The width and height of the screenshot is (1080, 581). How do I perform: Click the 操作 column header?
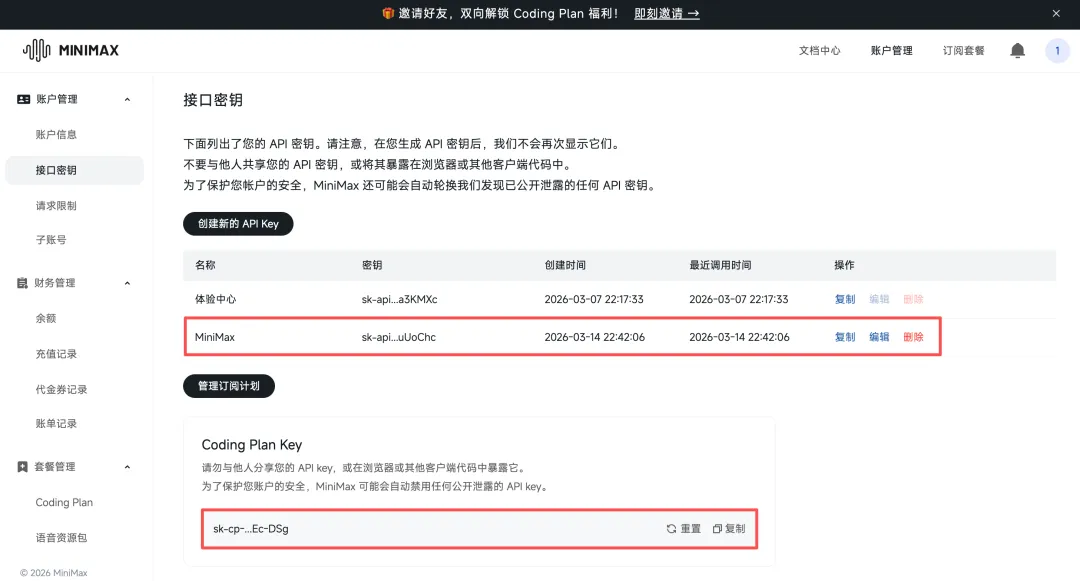point(844,265)
